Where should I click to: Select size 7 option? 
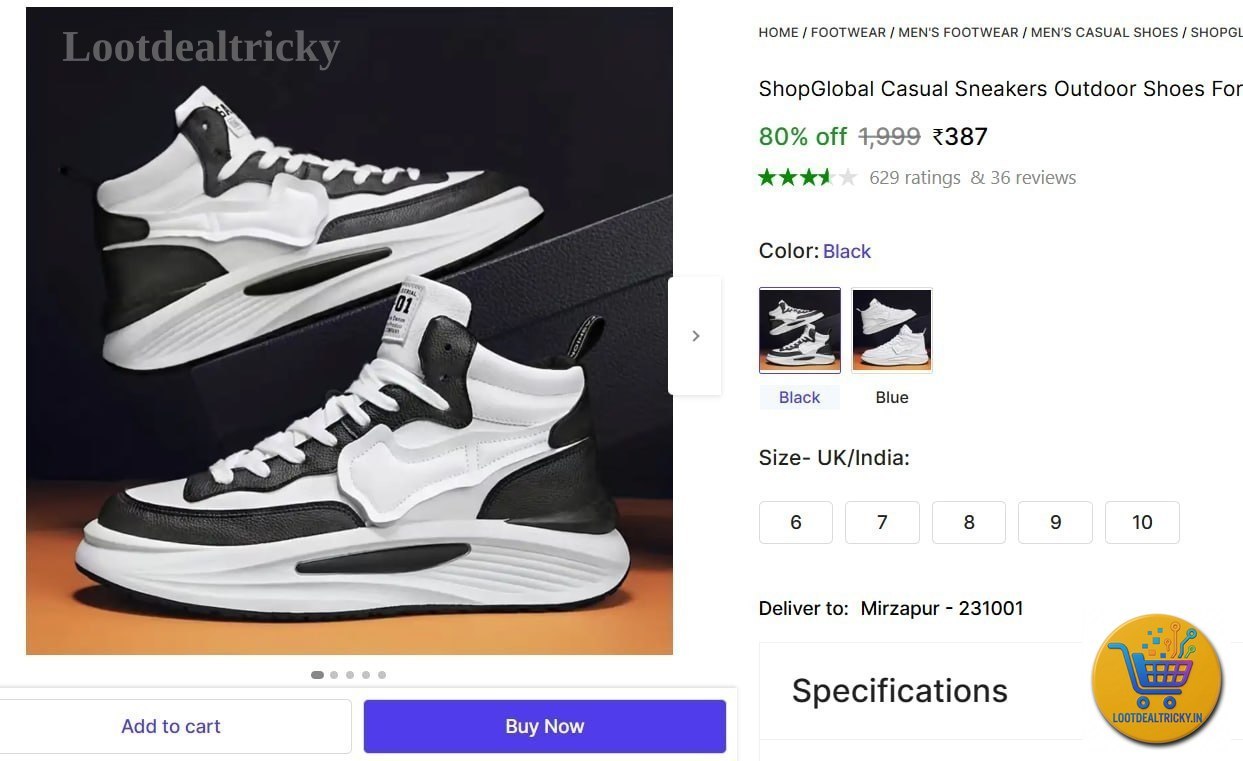pos(882,522)
